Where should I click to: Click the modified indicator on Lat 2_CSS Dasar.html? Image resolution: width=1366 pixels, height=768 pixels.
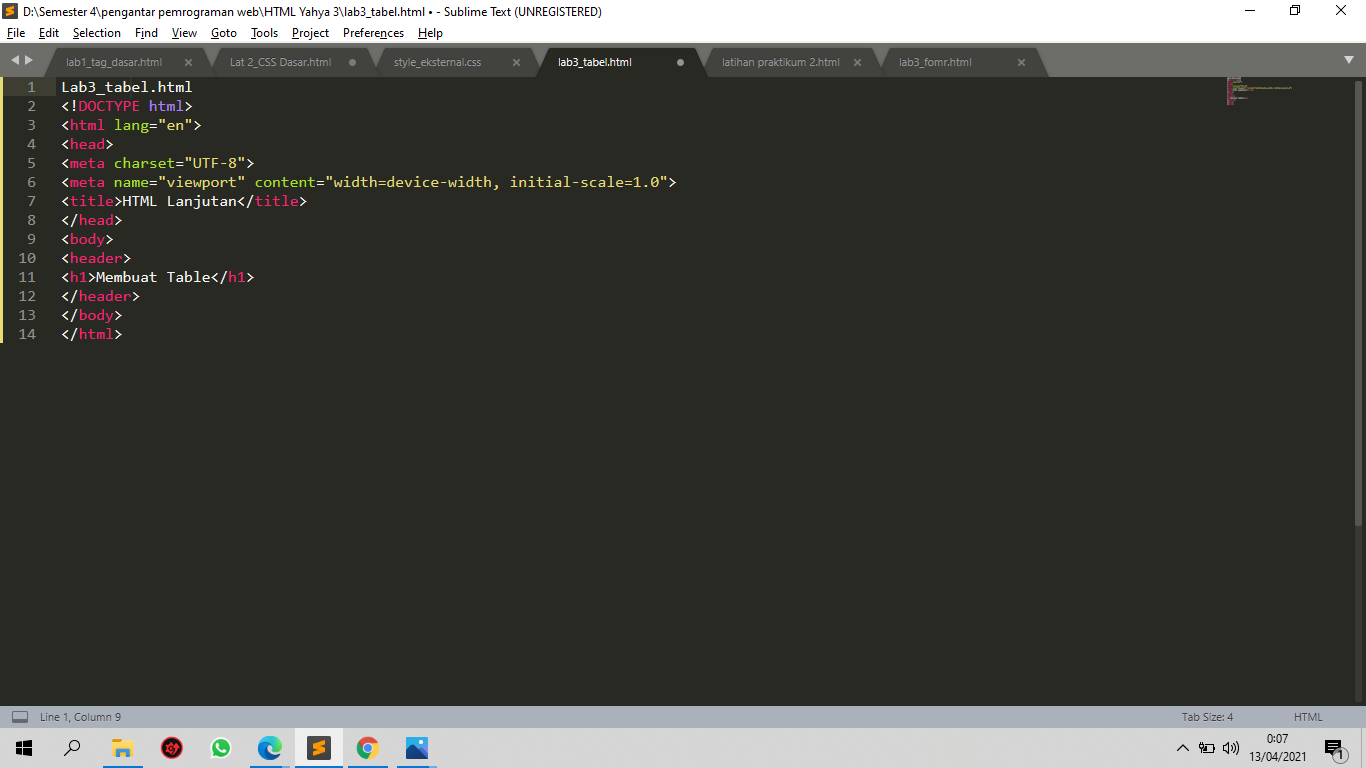pos(352,61)
